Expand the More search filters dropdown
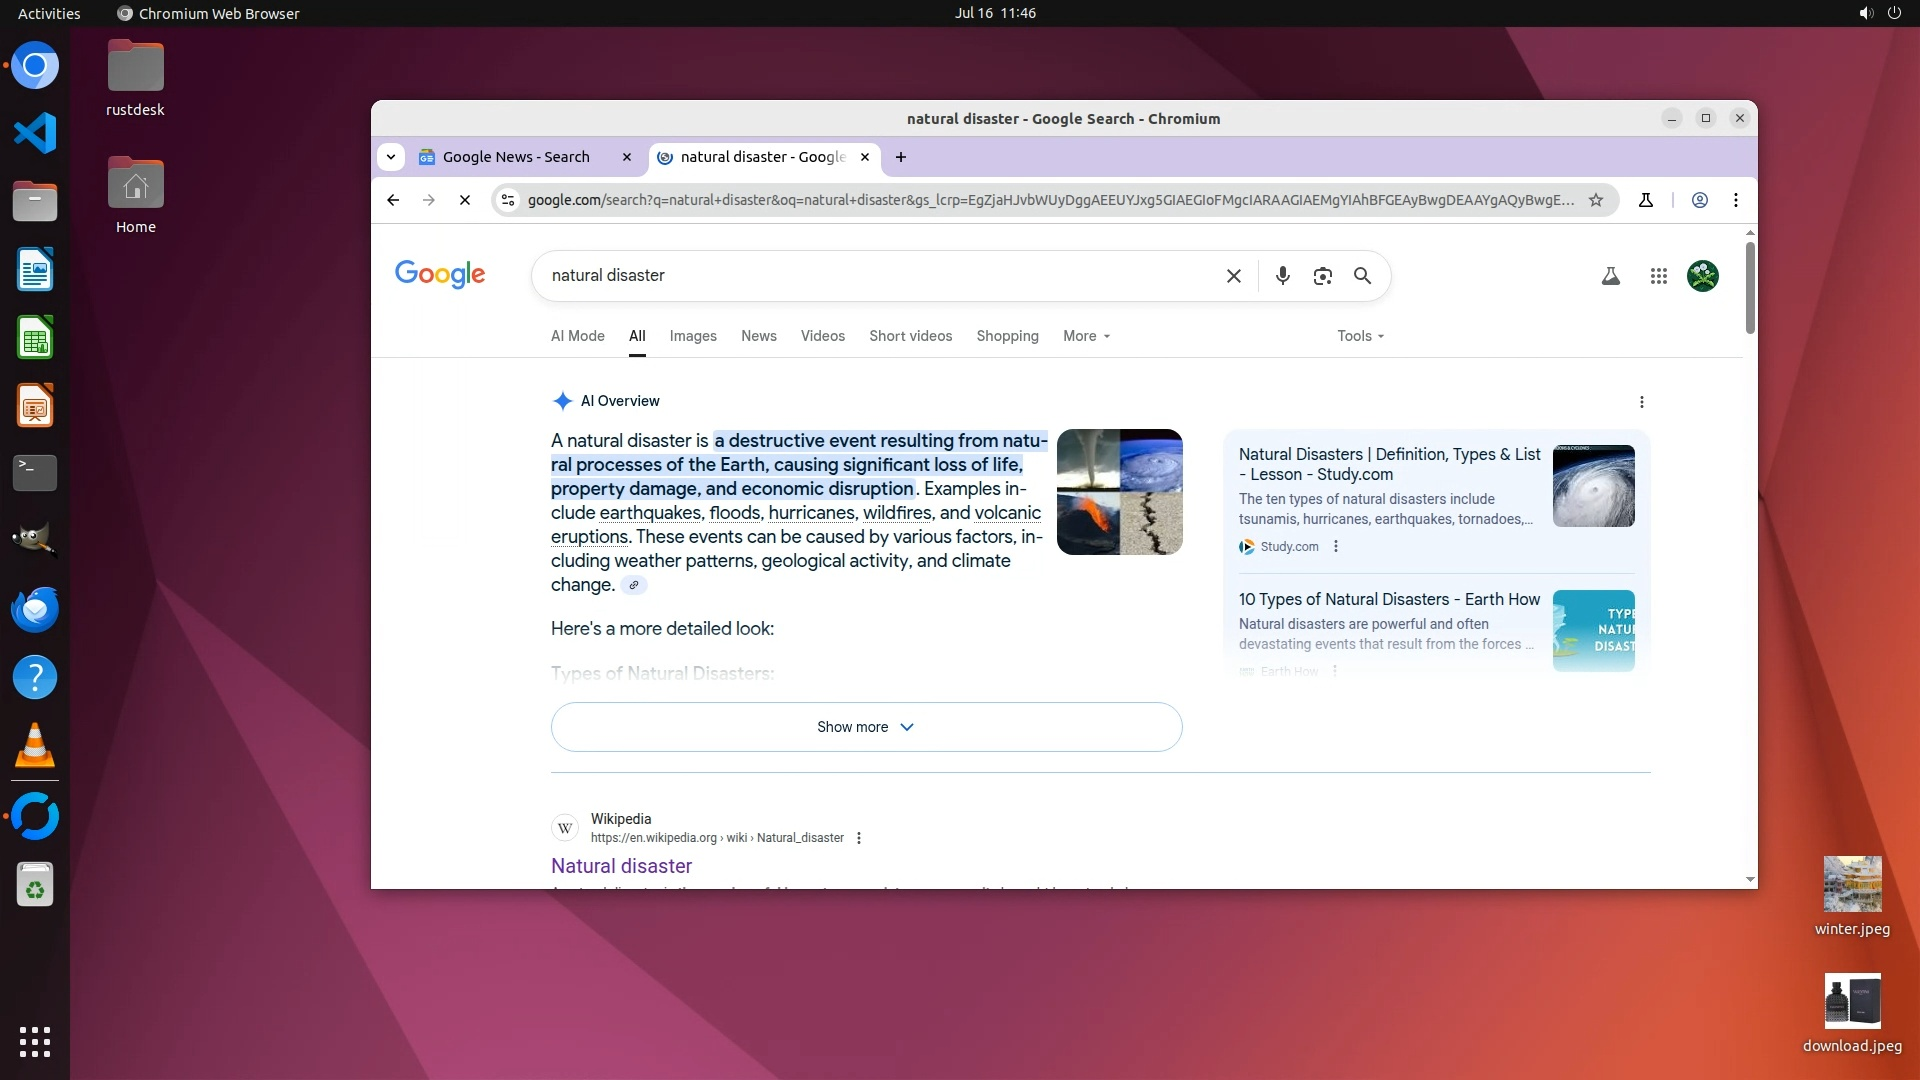Image resolution: width=1920 pixels, height=1080 pixels. point(1086,336)
